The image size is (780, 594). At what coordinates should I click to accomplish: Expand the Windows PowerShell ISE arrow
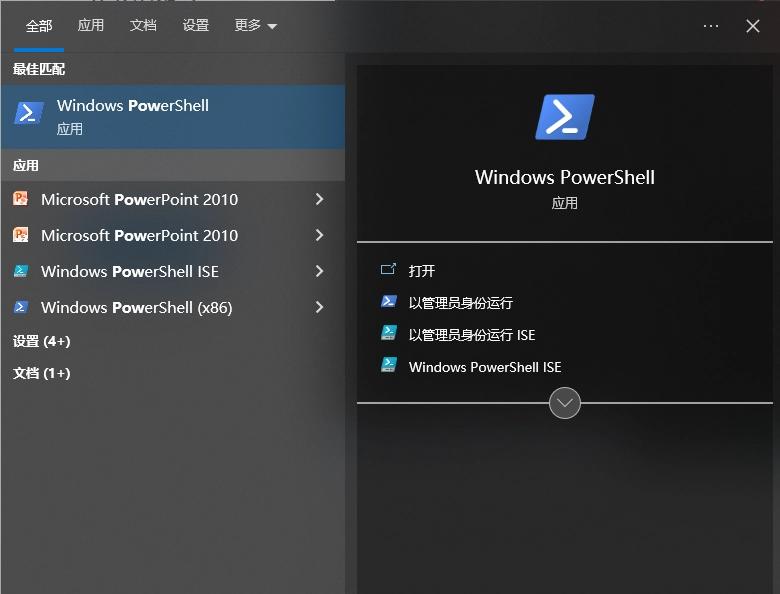(x=319, y=271)
